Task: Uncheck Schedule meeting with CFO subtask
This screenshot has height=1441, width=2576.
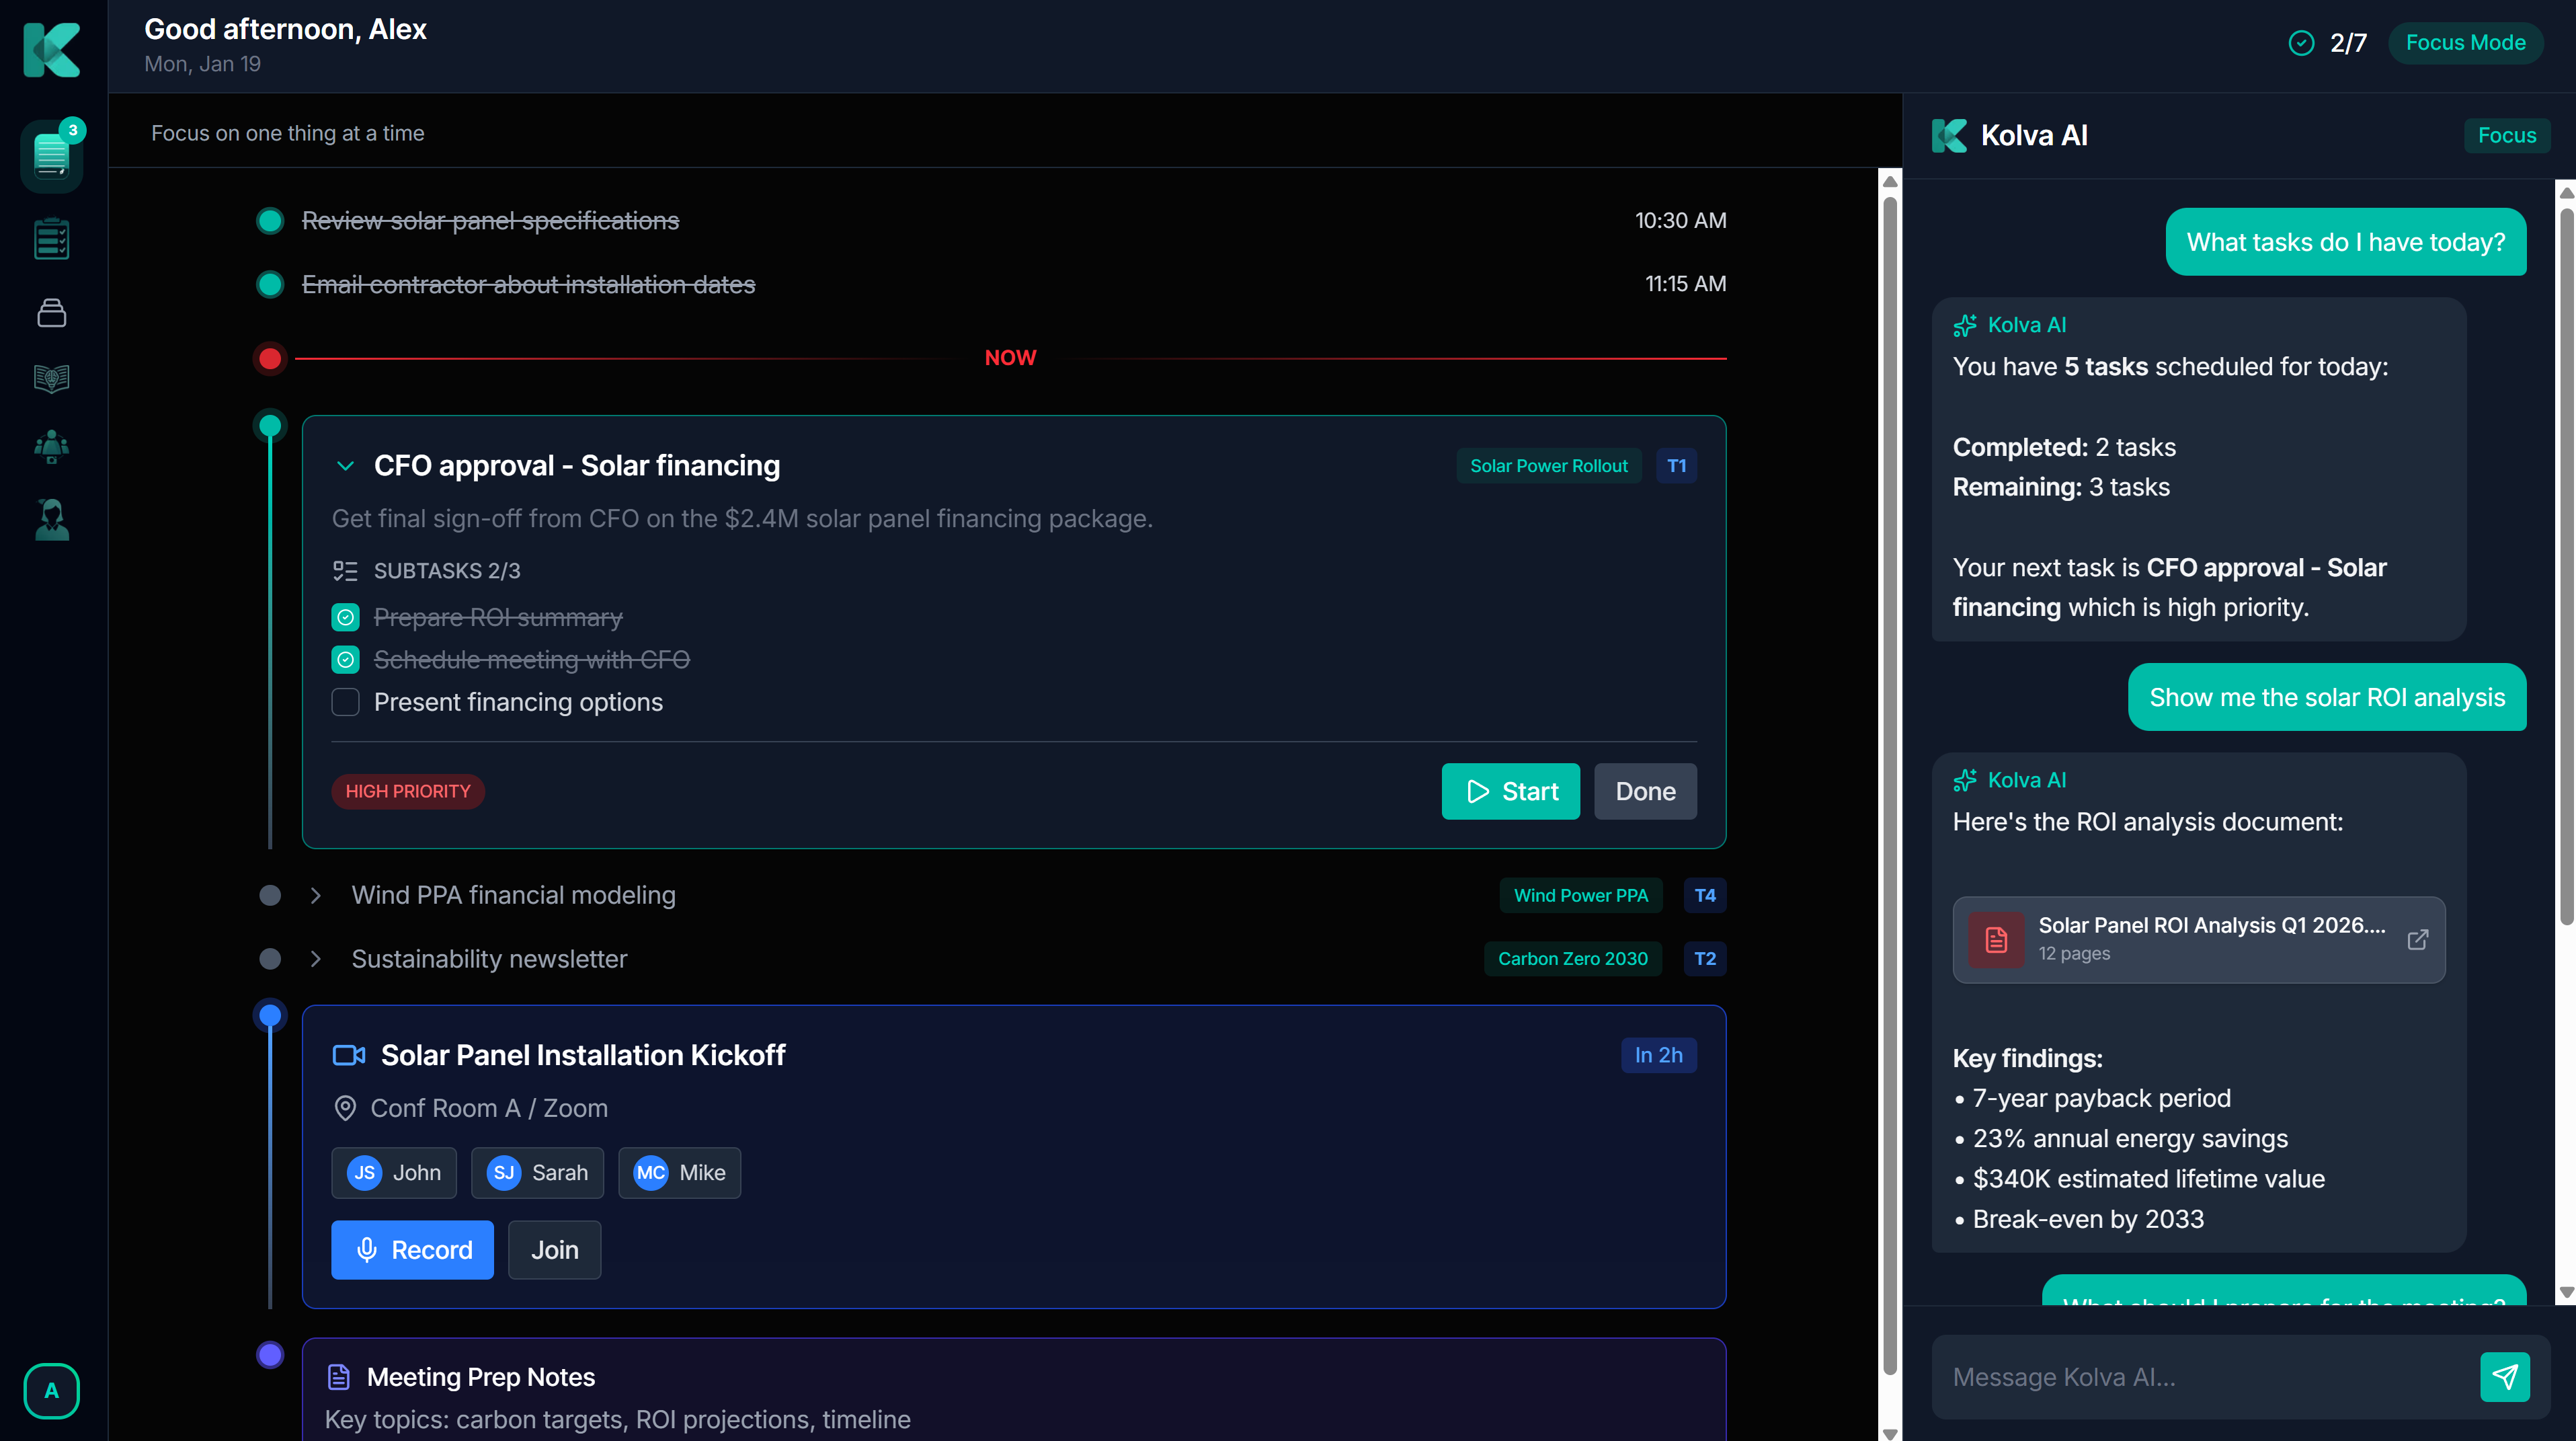Action: 345,660
